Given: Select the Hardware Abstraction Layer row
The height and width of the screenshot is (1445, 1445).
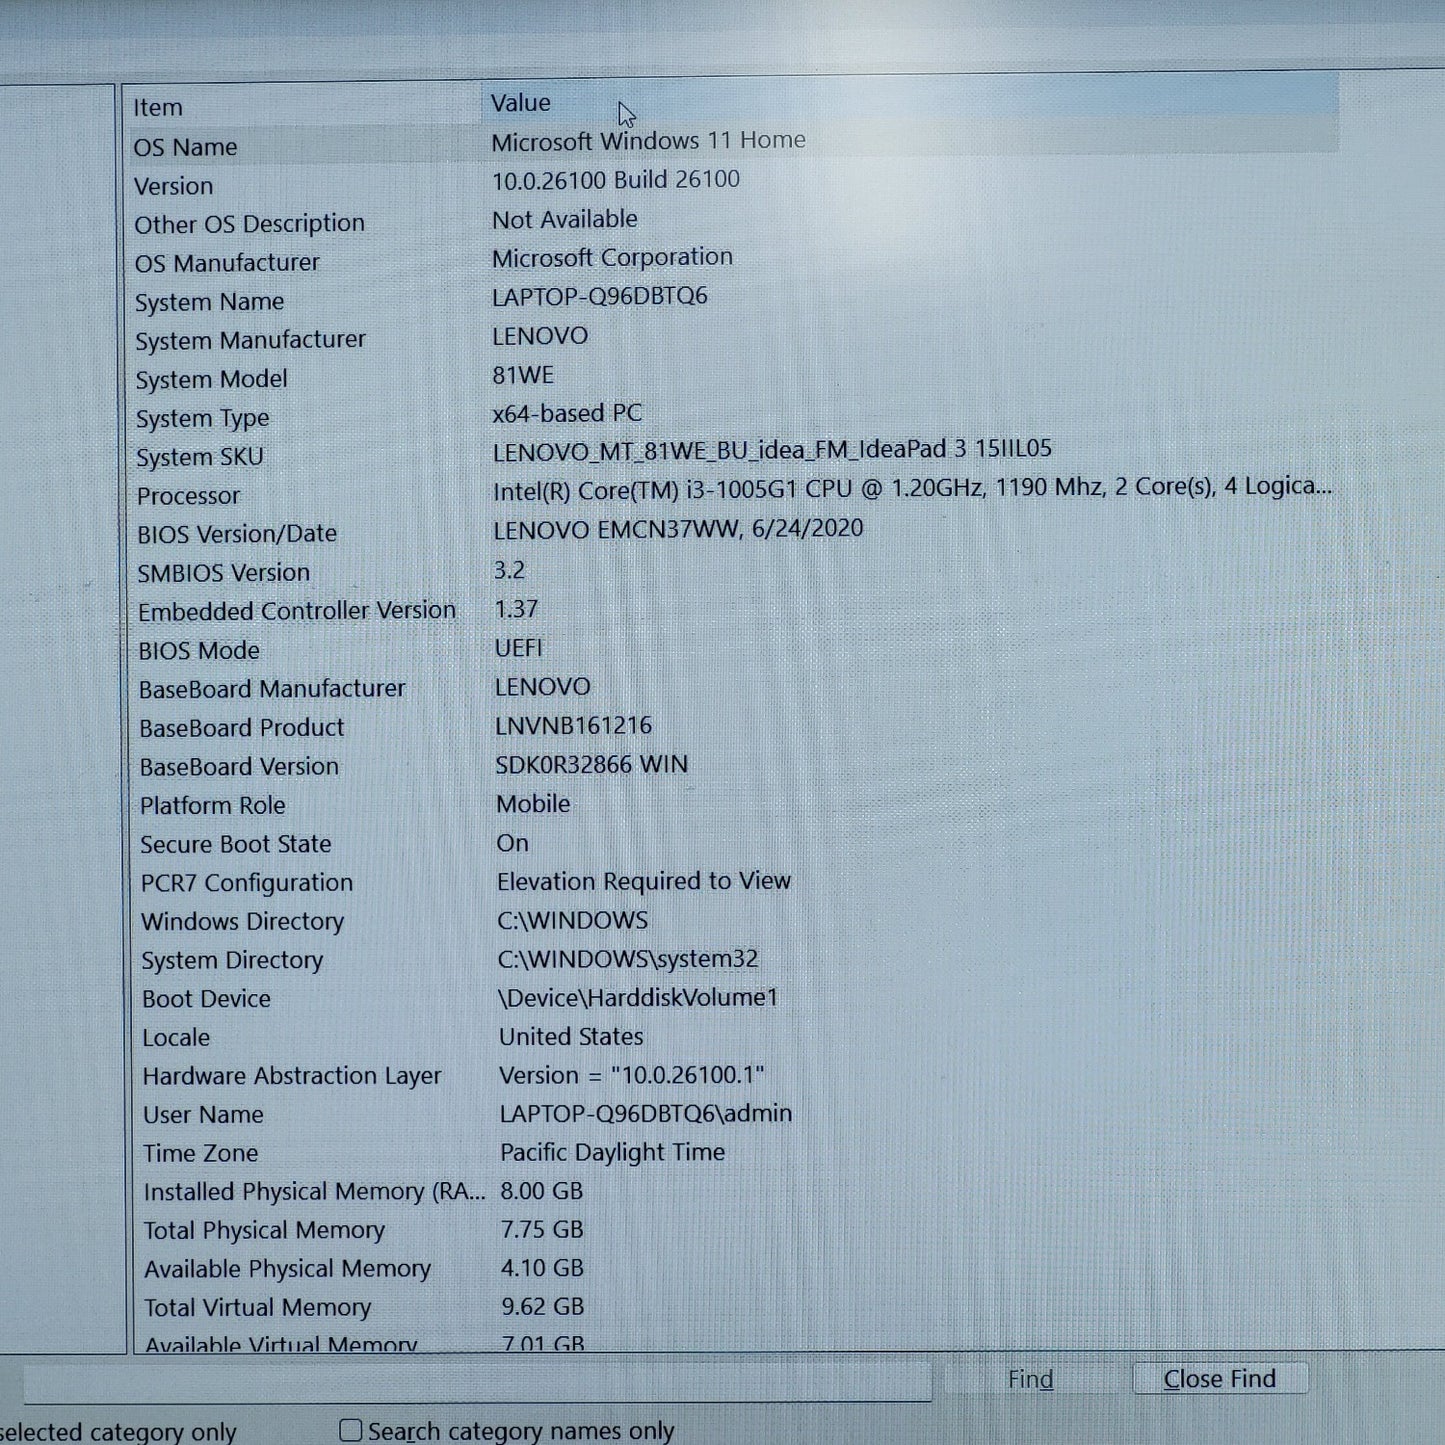Looking at the screenshot, I should click(736, 1075).
